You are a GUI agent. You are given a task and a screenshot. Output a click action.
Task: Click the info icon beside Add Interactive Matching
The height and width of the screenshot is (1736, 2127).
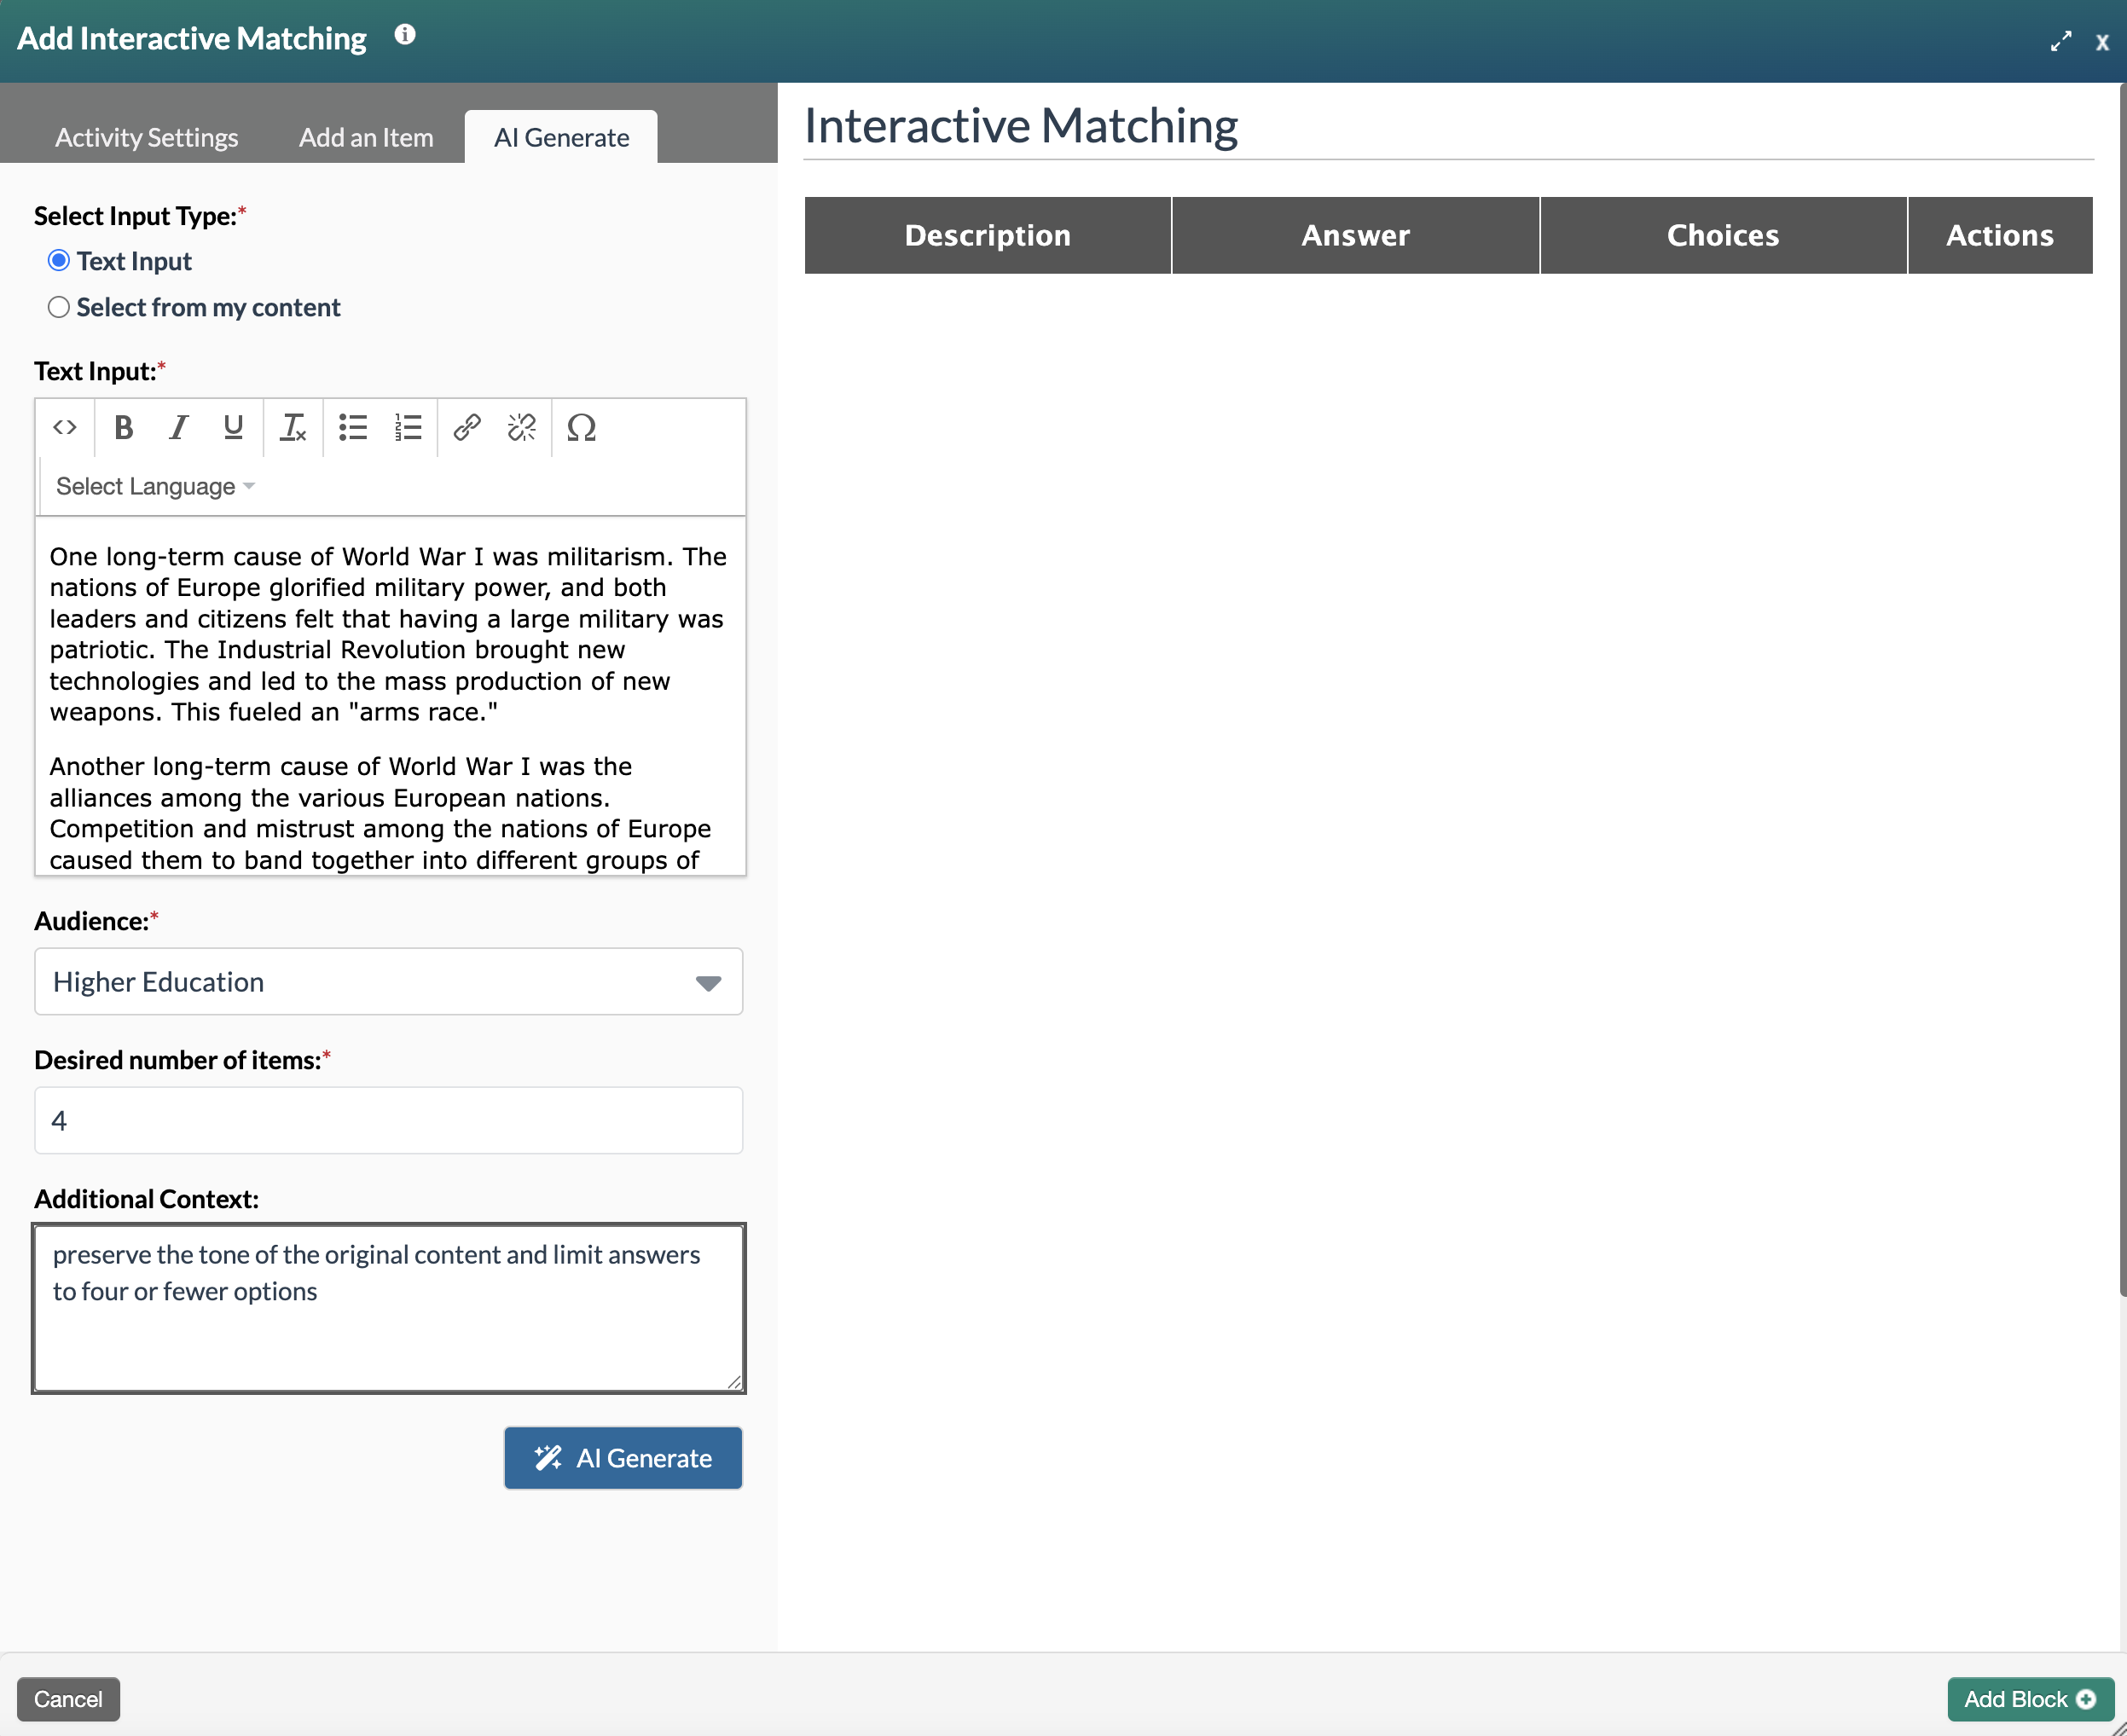coord(405,33)
